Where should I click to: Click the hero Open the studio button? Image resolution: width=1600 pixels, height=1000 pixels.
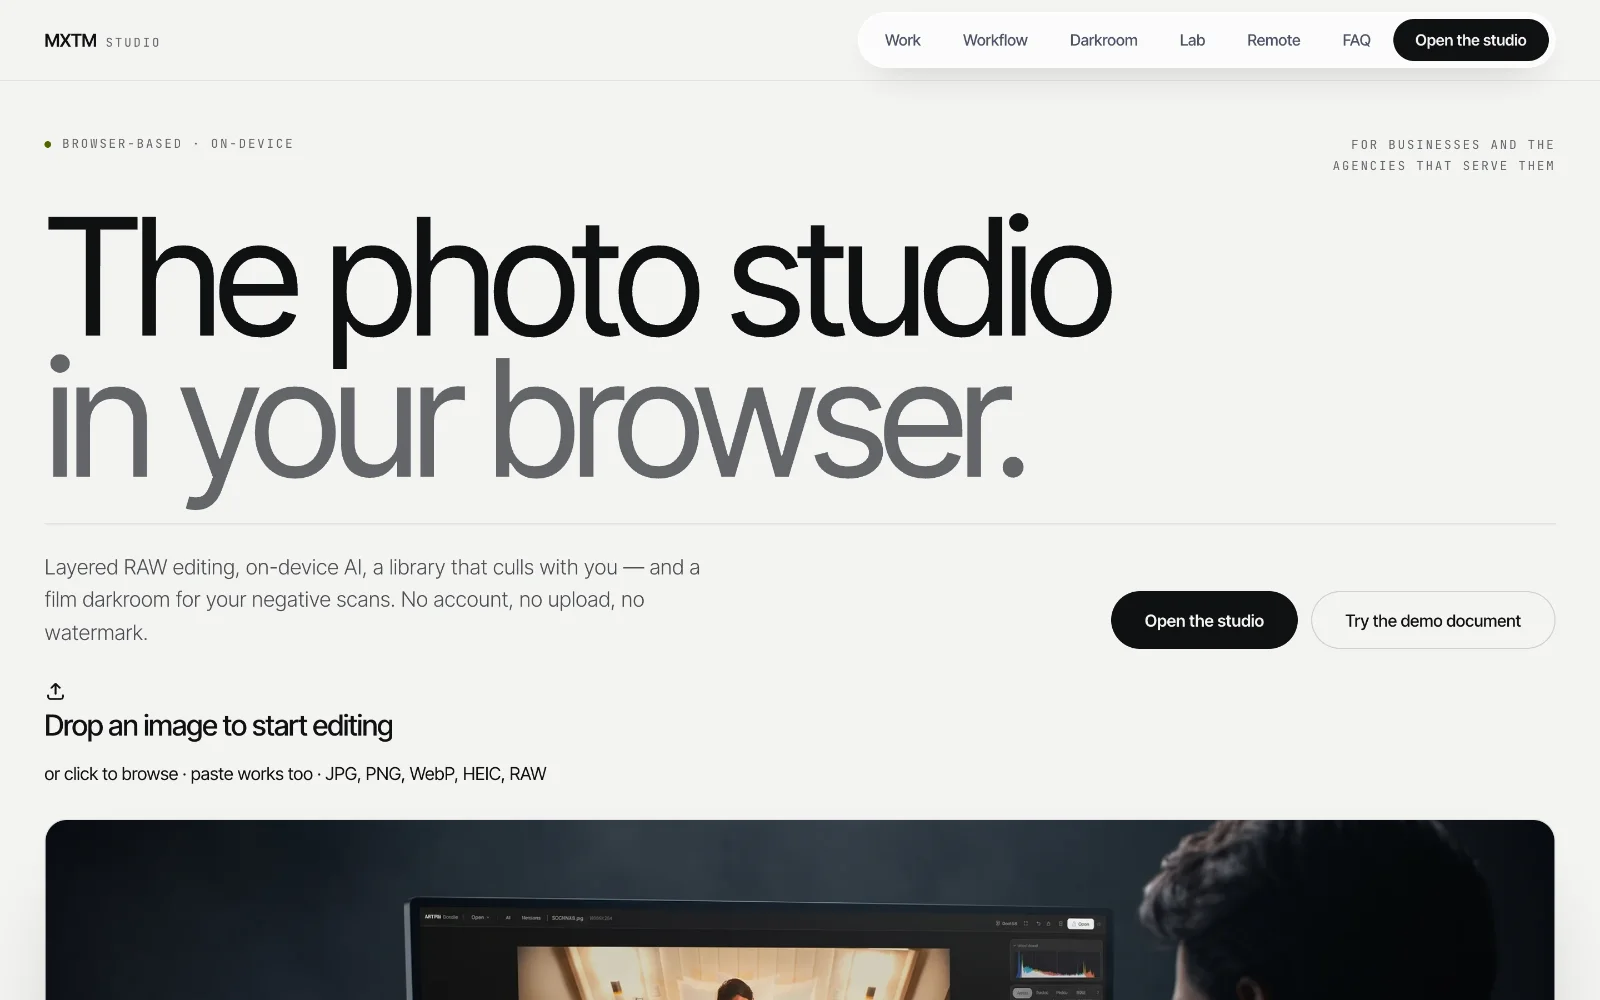(1204, 620)
